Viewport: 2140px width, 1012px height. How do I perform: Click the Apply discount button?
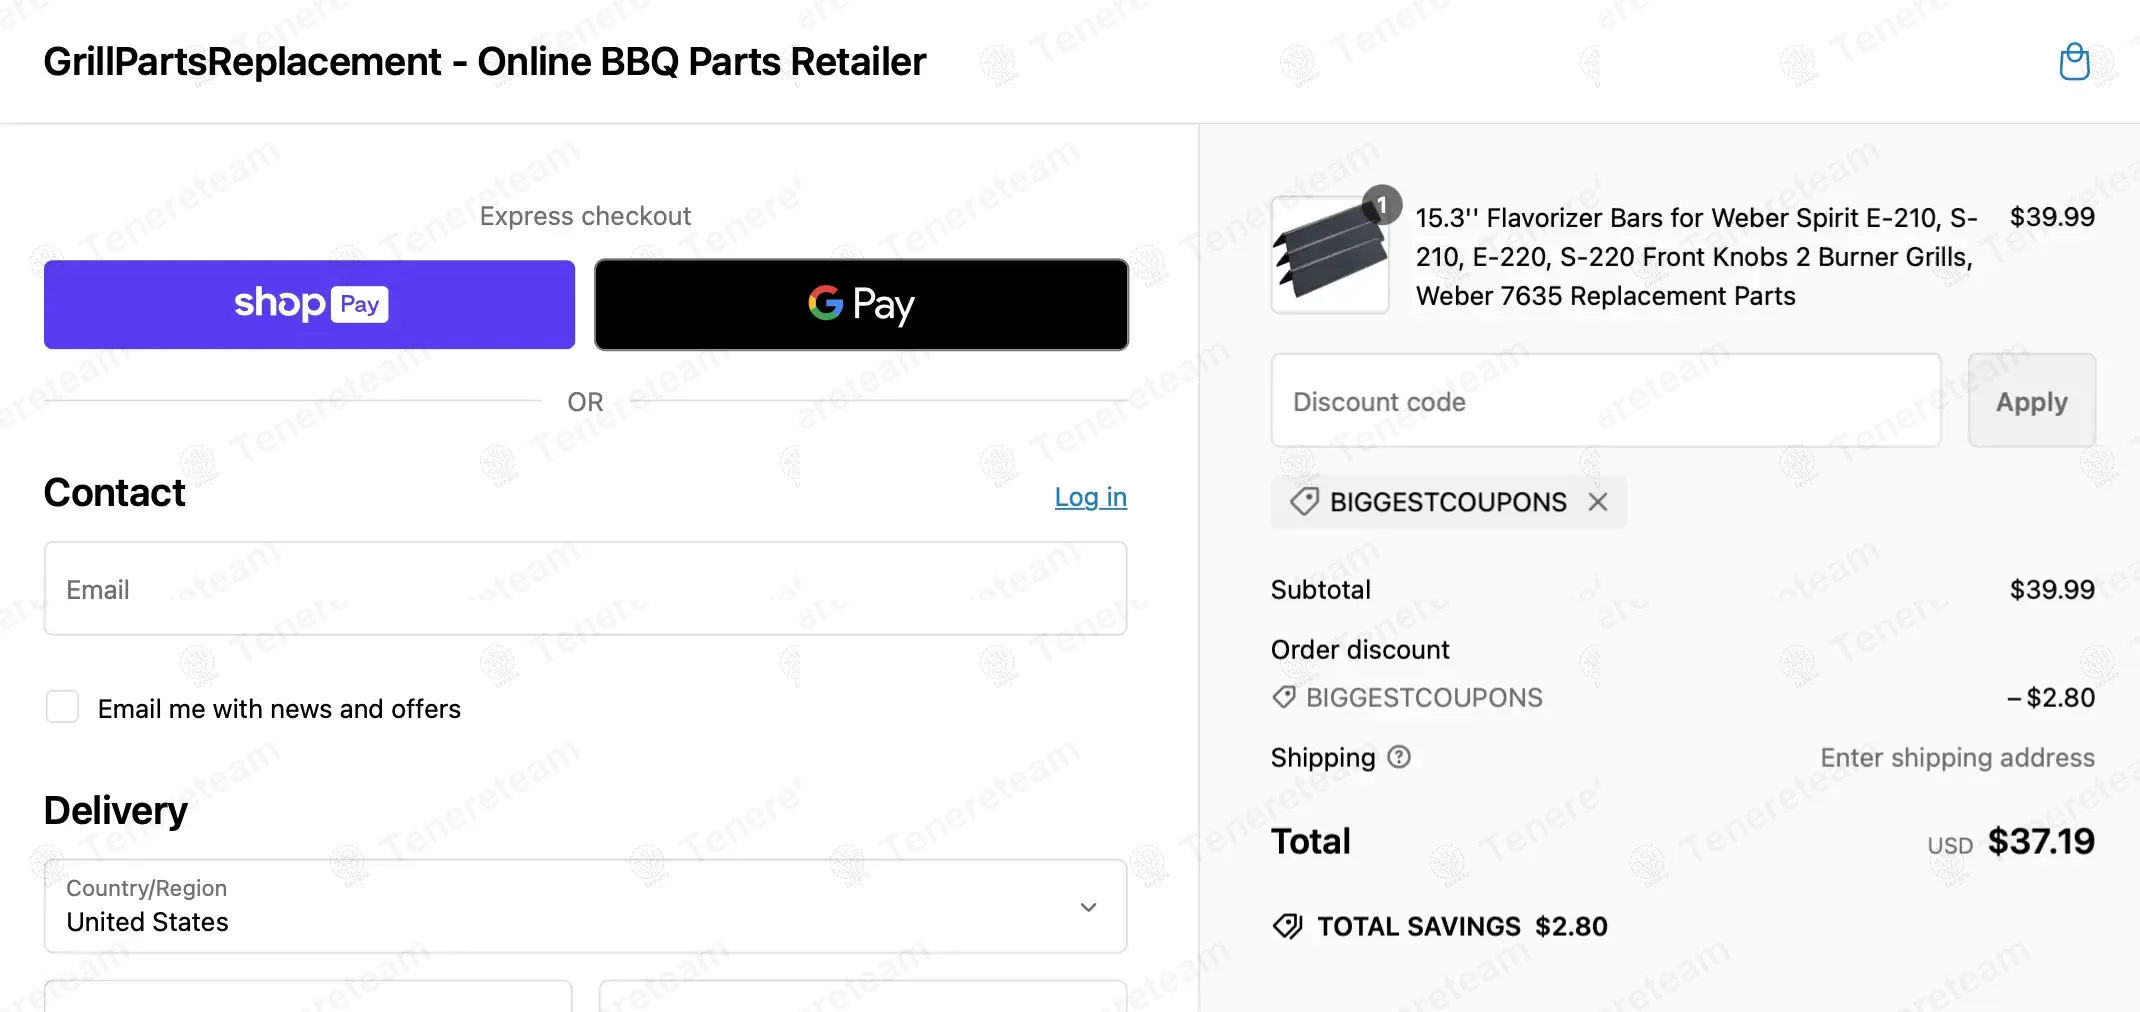coord(2031,401)
